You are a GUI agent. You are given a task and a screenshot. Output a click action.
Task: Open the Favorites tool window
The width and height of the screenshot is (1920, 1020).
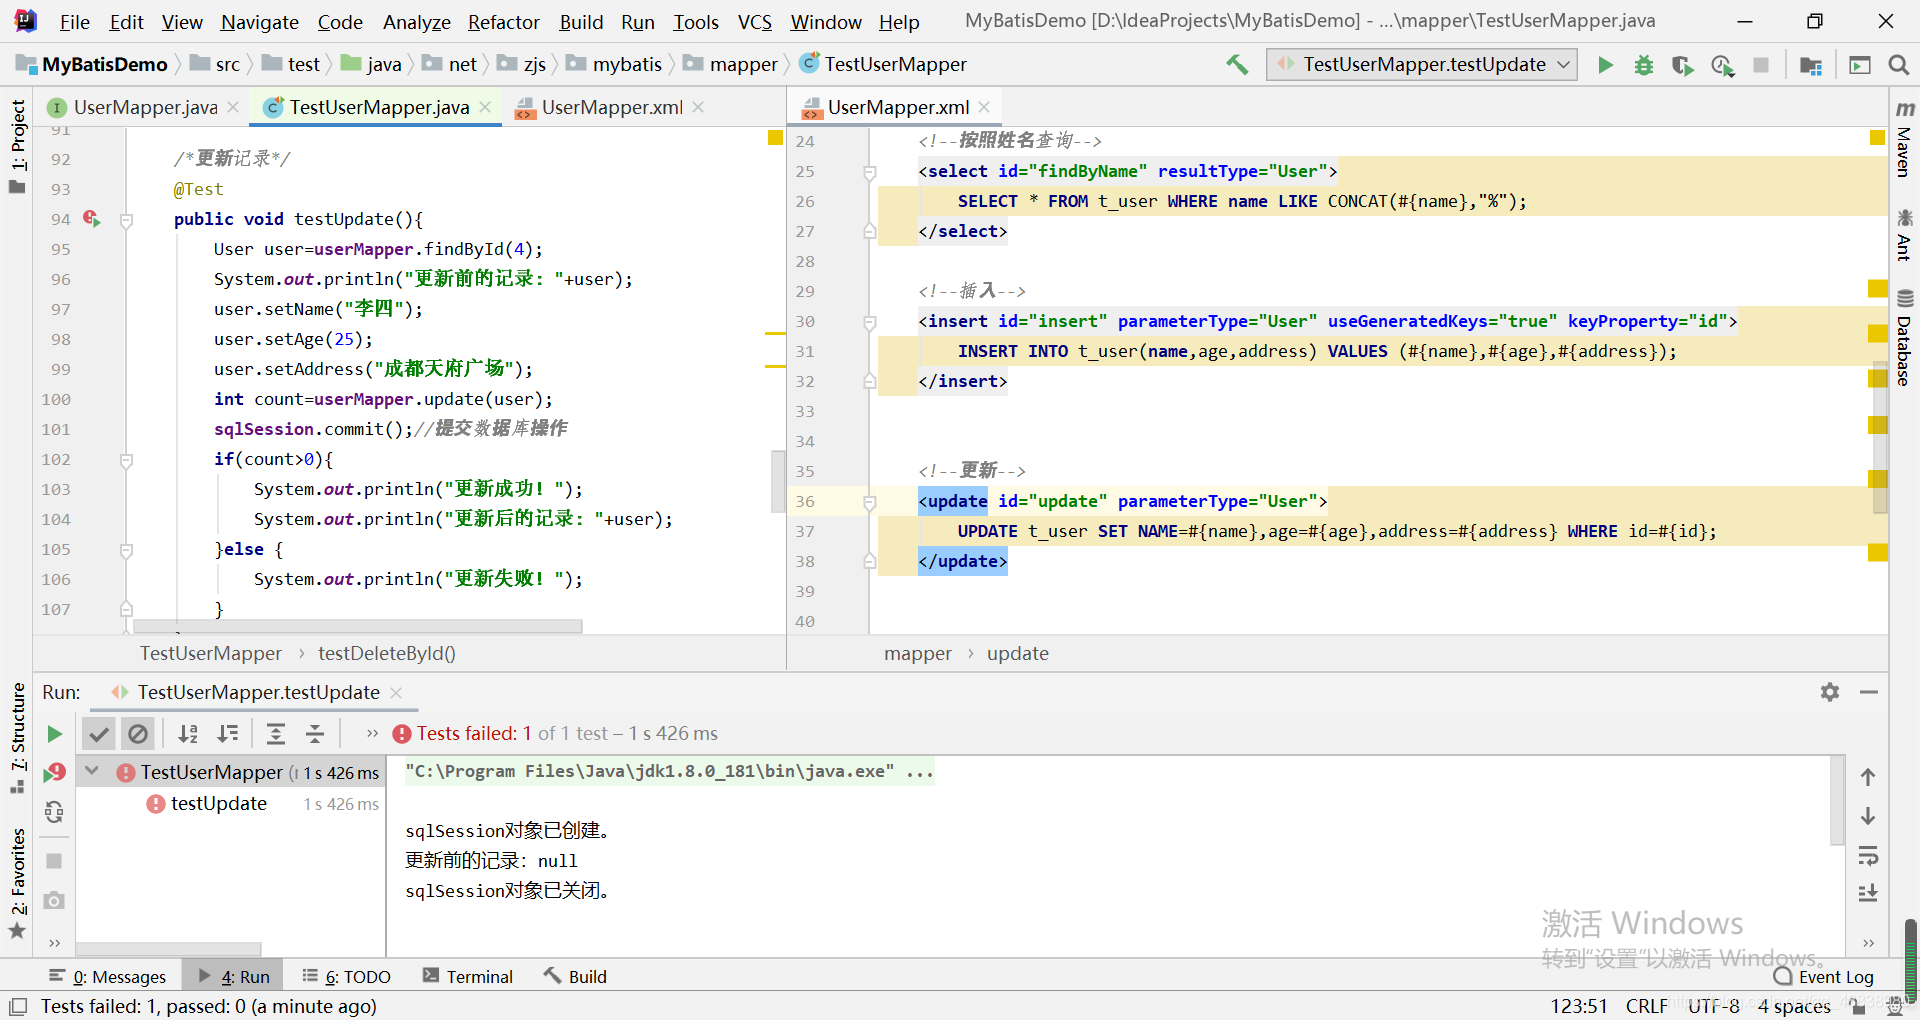[x=18, y=883]
